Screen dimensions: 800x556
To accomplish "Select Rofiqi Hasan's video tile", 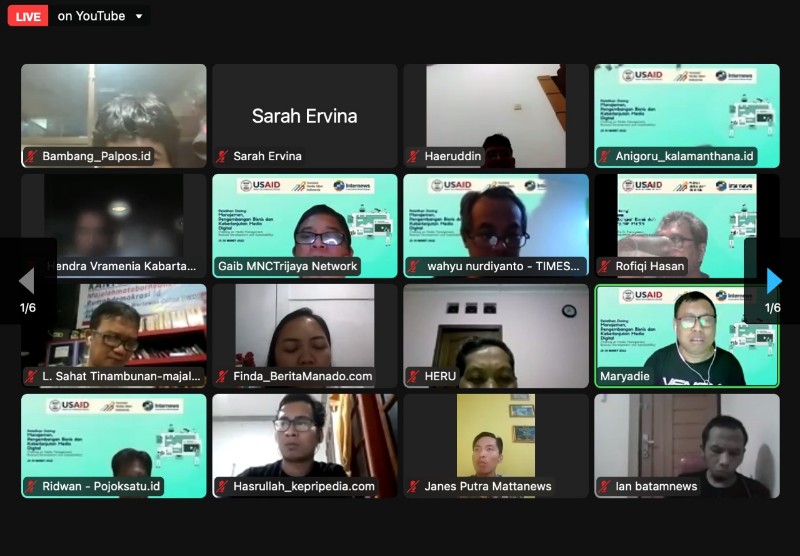I will click(687, 226).
